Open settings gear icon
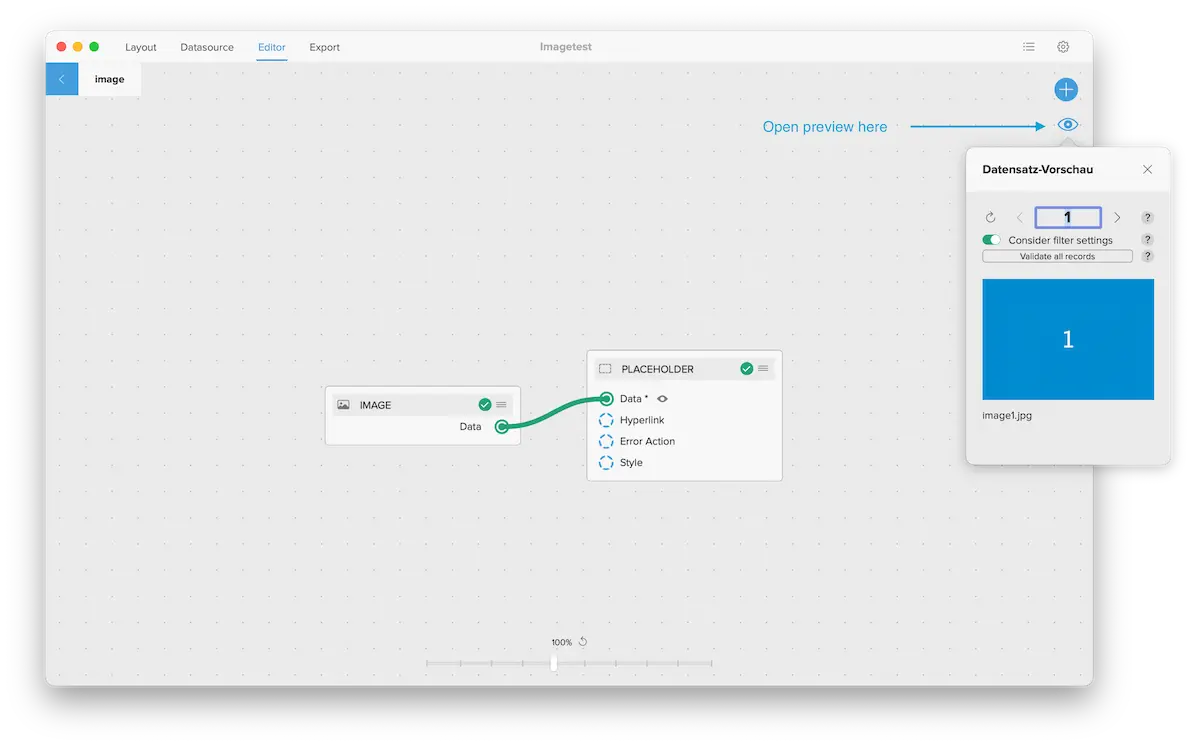This screenshot has width=1200, height=746. tap(1063, 47)
